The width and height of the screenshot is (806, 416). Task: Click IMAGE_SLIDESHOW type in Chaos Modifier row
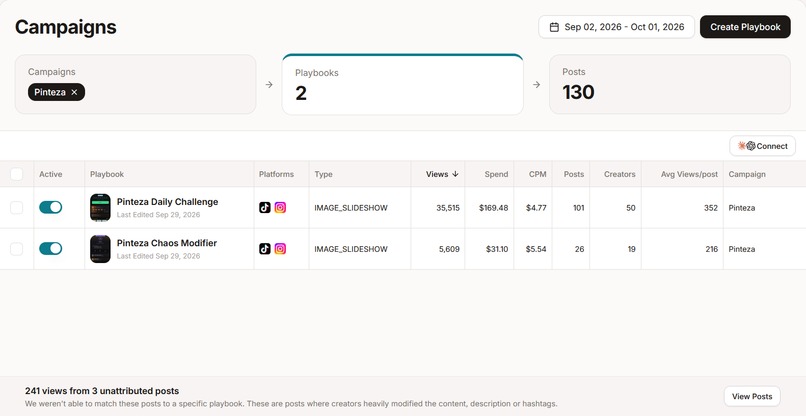click(x=351, y=249)
